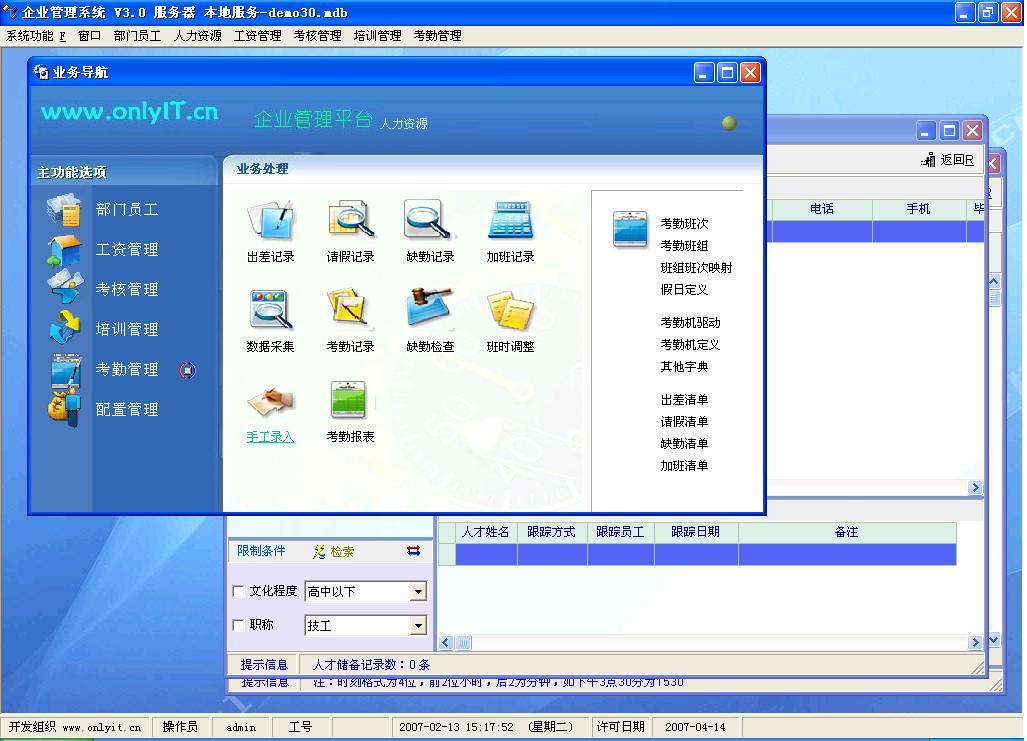
Task: Open the 班时调整 shift adjustment icon
Action: [510, 311]
